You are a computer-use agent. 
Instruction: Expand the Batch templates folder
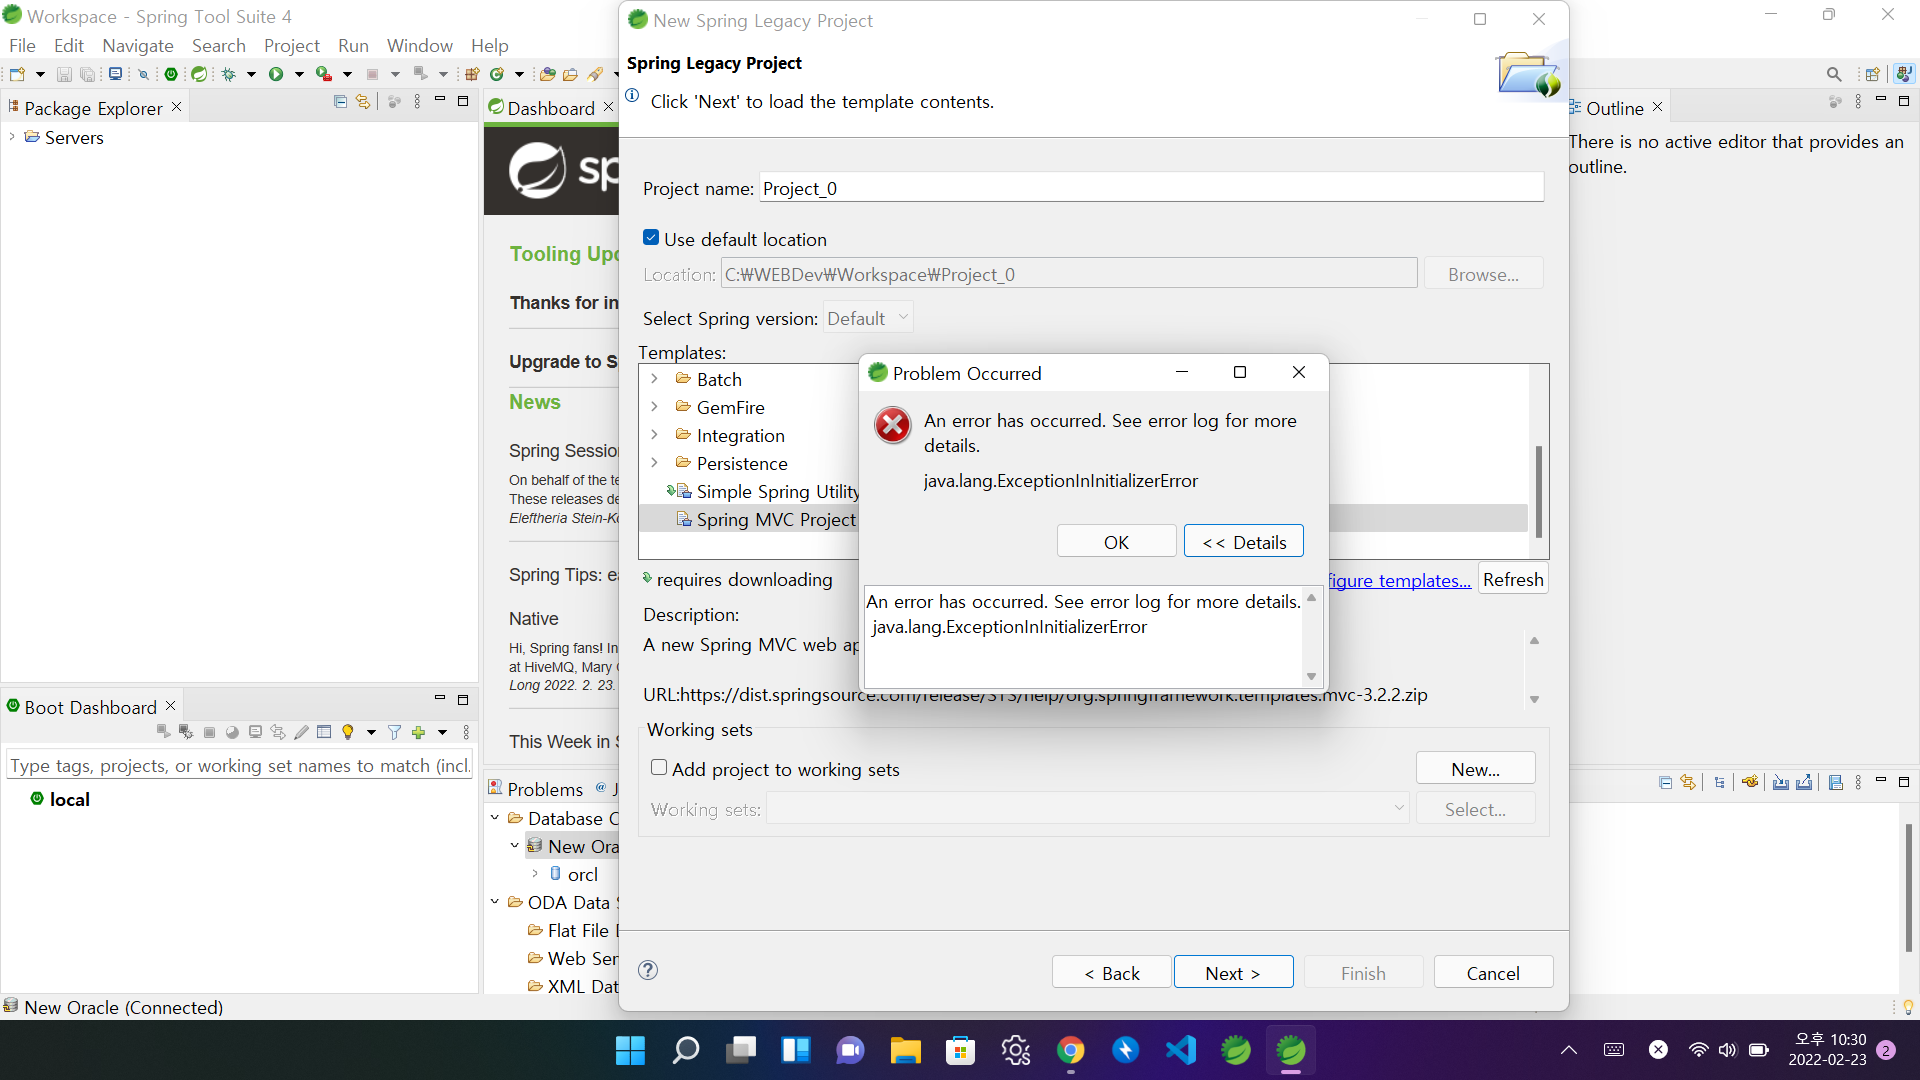[655, 379]
